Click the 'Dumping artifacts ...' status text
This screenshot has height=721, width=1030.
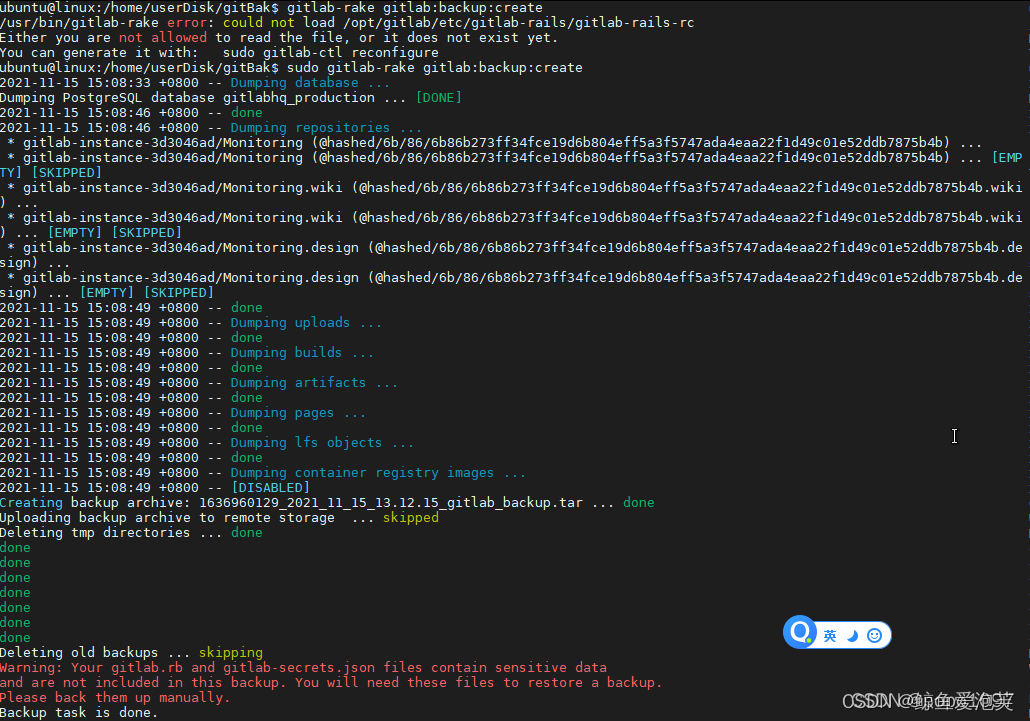314,383
